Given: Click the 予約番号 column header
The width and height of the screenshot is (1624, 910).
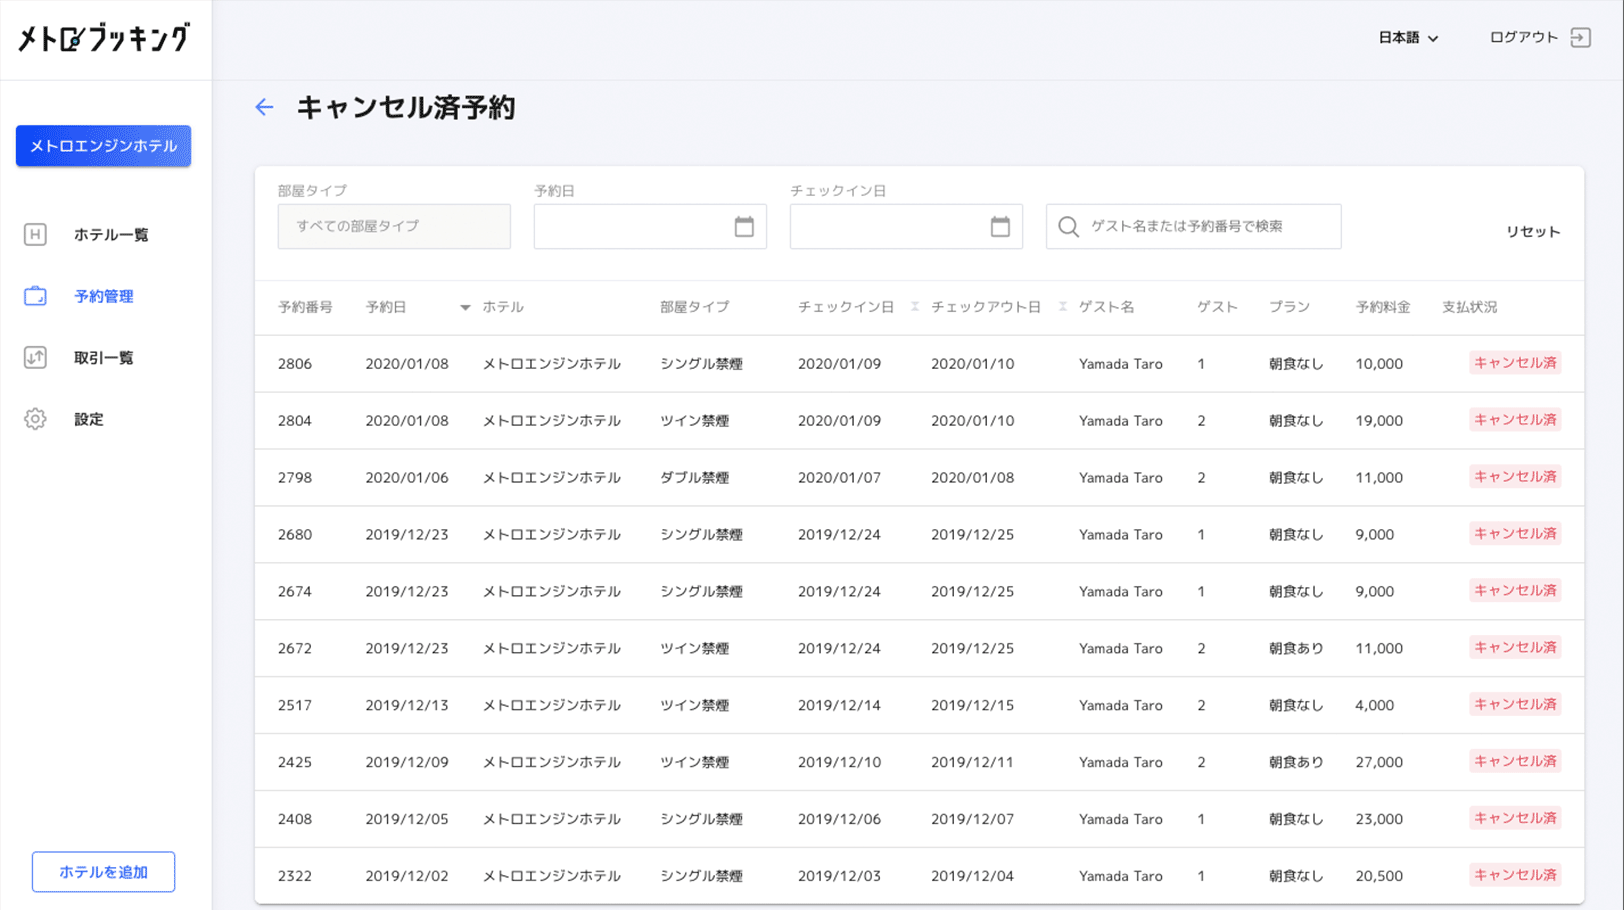Looking at the screenshot, I should pyautogui.click(x=306, y=307).
